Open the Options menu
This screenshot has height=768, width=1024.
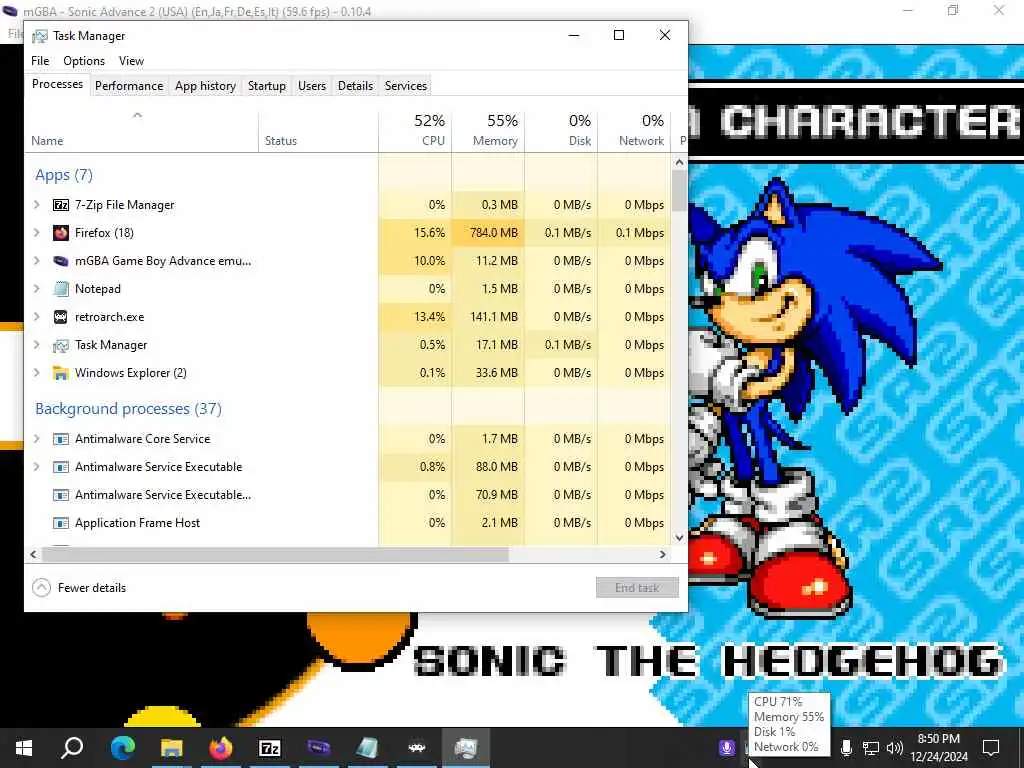(x=84, y=61)
